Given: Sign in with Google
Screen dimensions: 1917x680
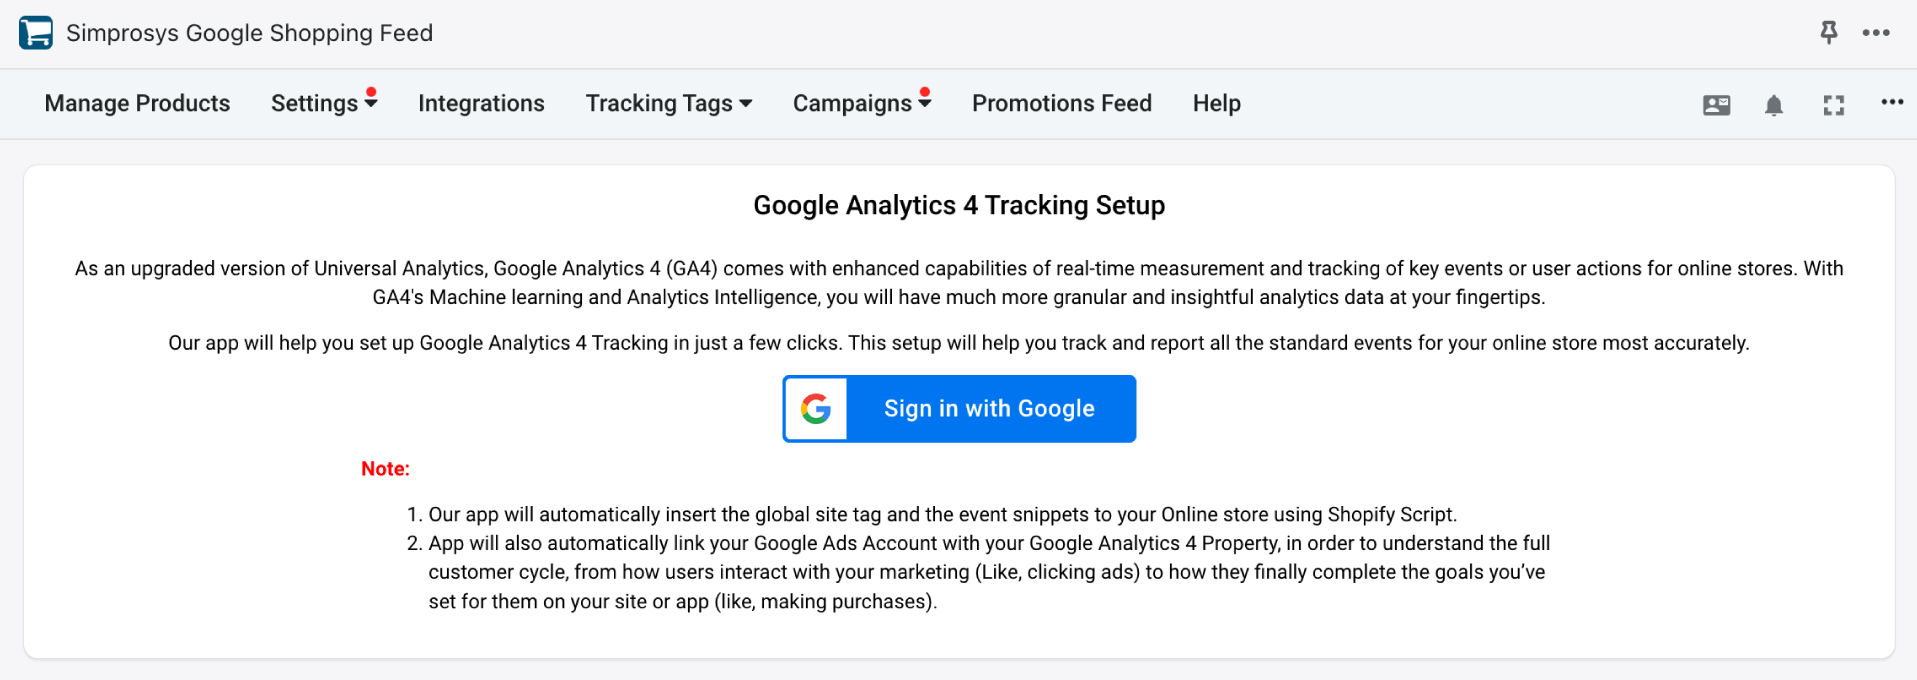Looking at the screenshot, I should tap(959, 409).
